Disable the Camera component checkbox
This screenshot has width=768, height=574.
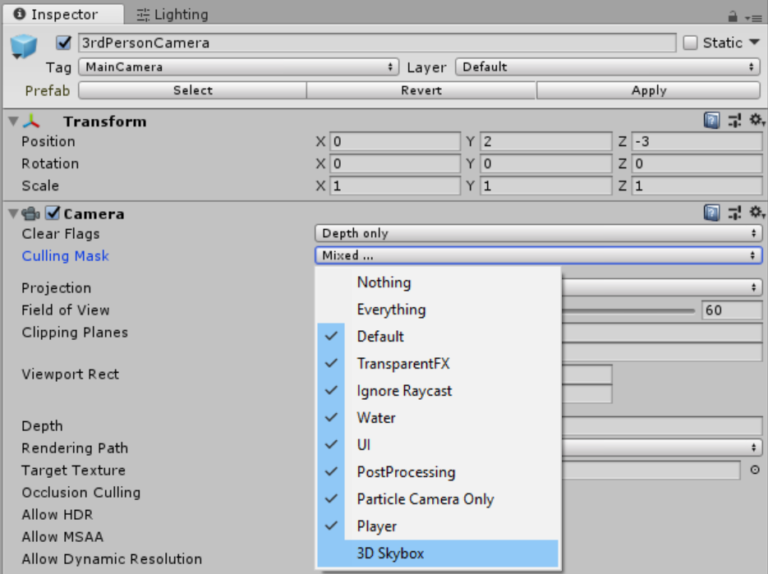(53, 213)
